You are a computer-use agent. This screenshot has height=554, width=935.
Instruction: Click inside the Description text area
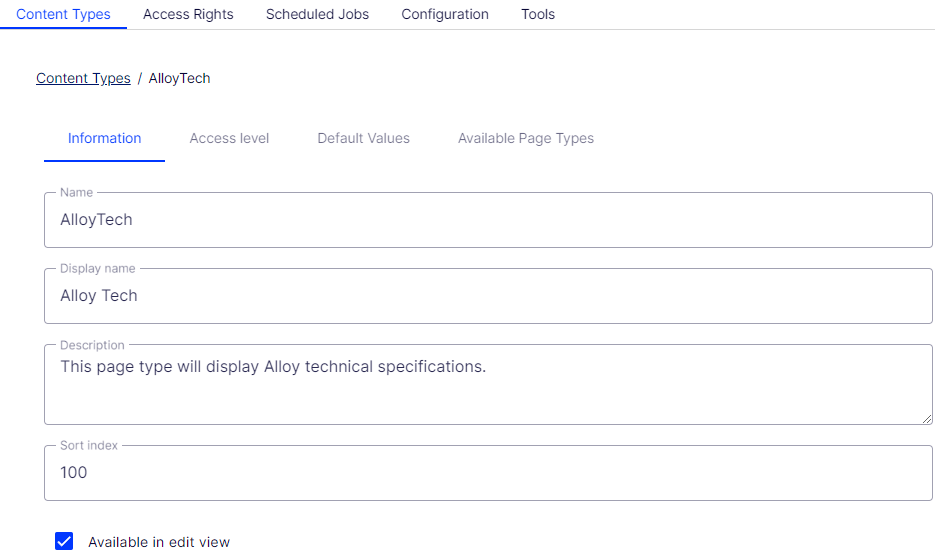[488, 385]
